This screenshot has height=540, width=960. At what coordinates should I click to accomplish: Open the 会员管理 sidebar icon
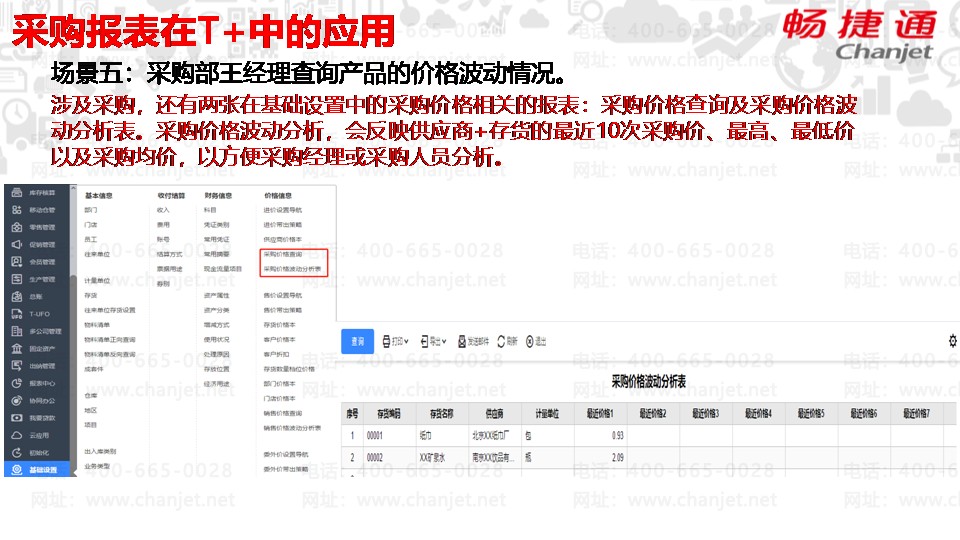pyautogui.click(x=17, y=261)
